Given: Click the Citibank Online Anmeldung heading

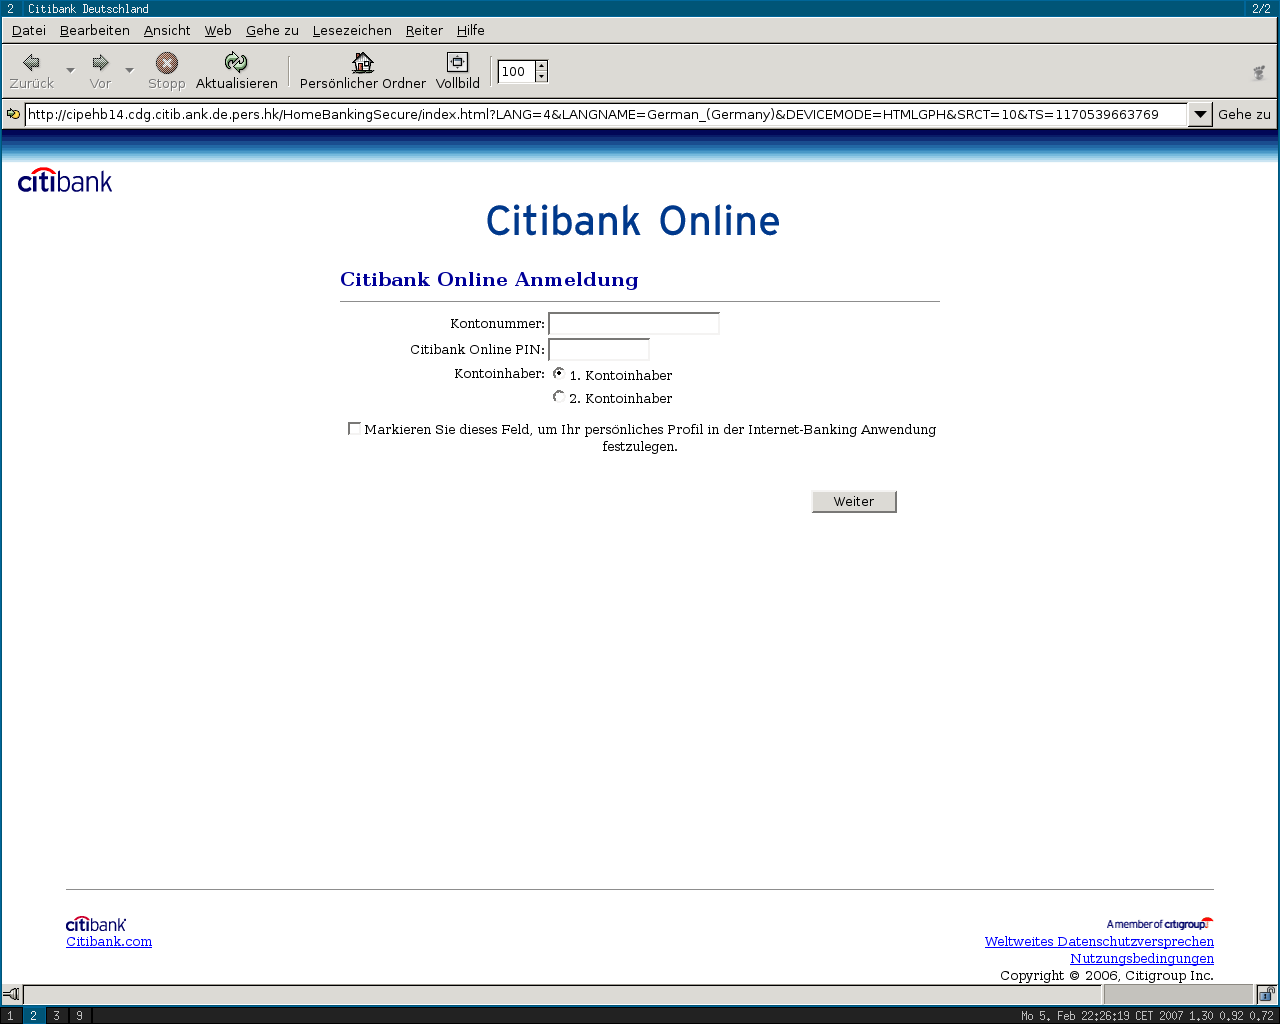Looking at the screenshot, I should tap(489, 279).
